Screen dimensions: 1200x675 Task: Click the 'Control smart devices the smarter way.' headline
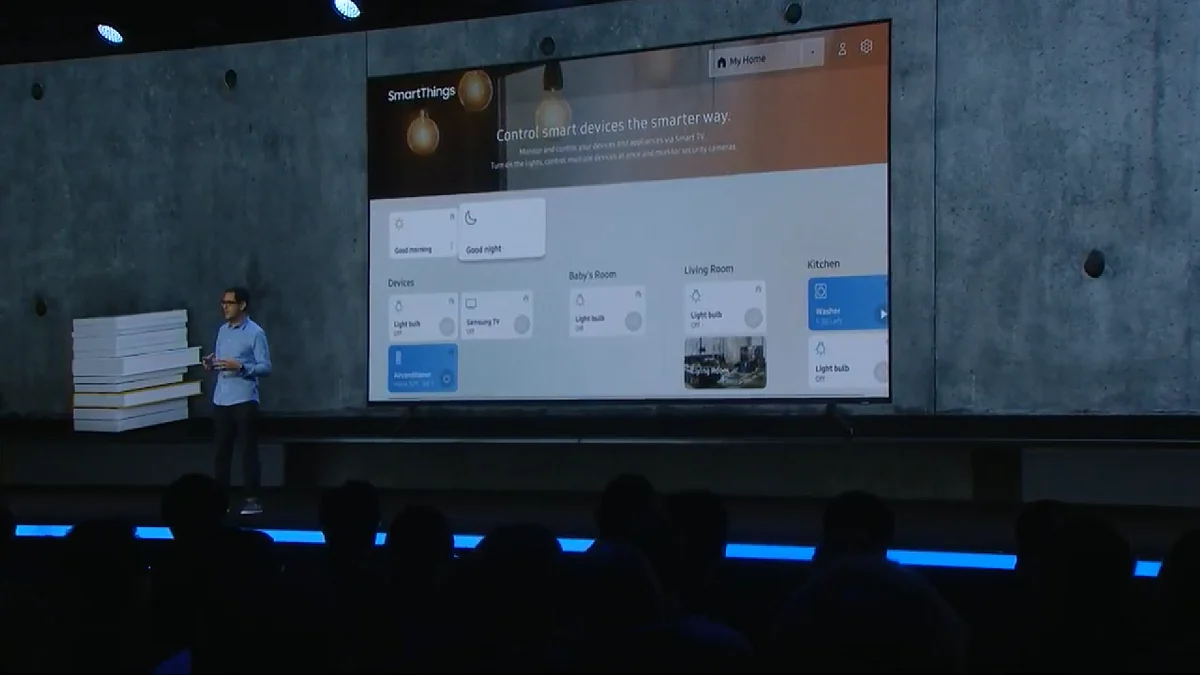614,128
